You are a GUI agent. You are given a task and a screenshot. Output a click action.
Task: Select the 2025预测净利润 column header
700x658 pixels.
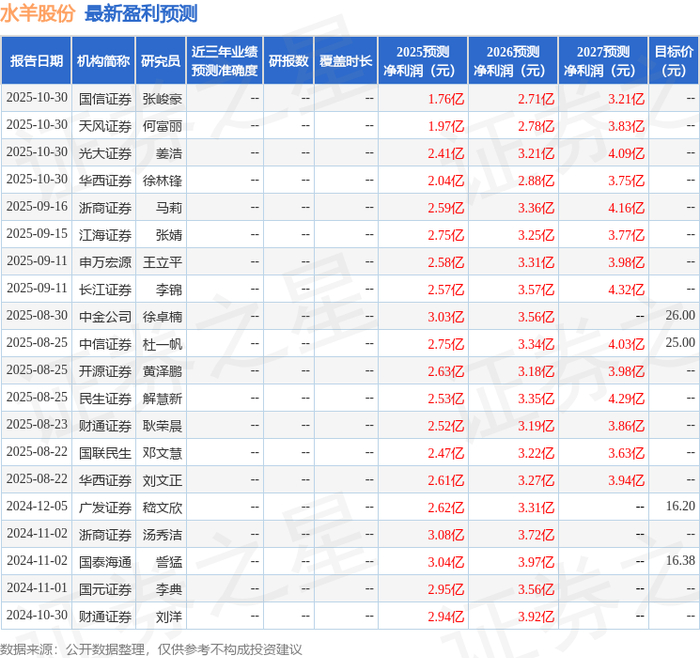click(423, 61)
